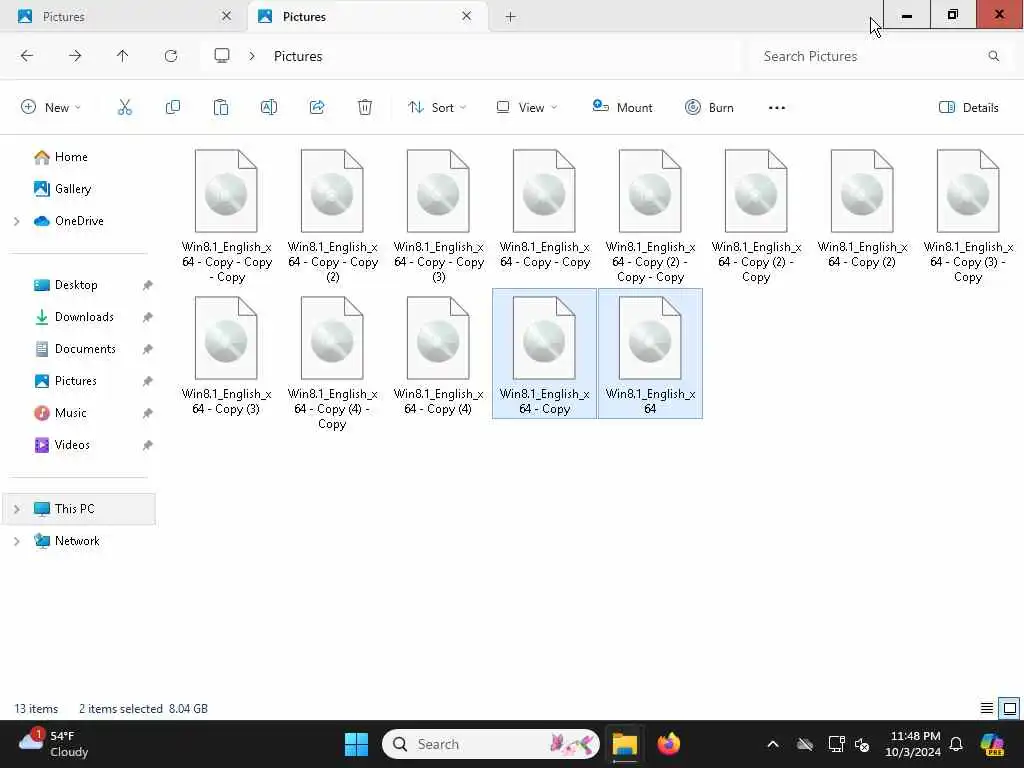Click taskbar Search box
The image size is (1024, 768).
point(491,744)
